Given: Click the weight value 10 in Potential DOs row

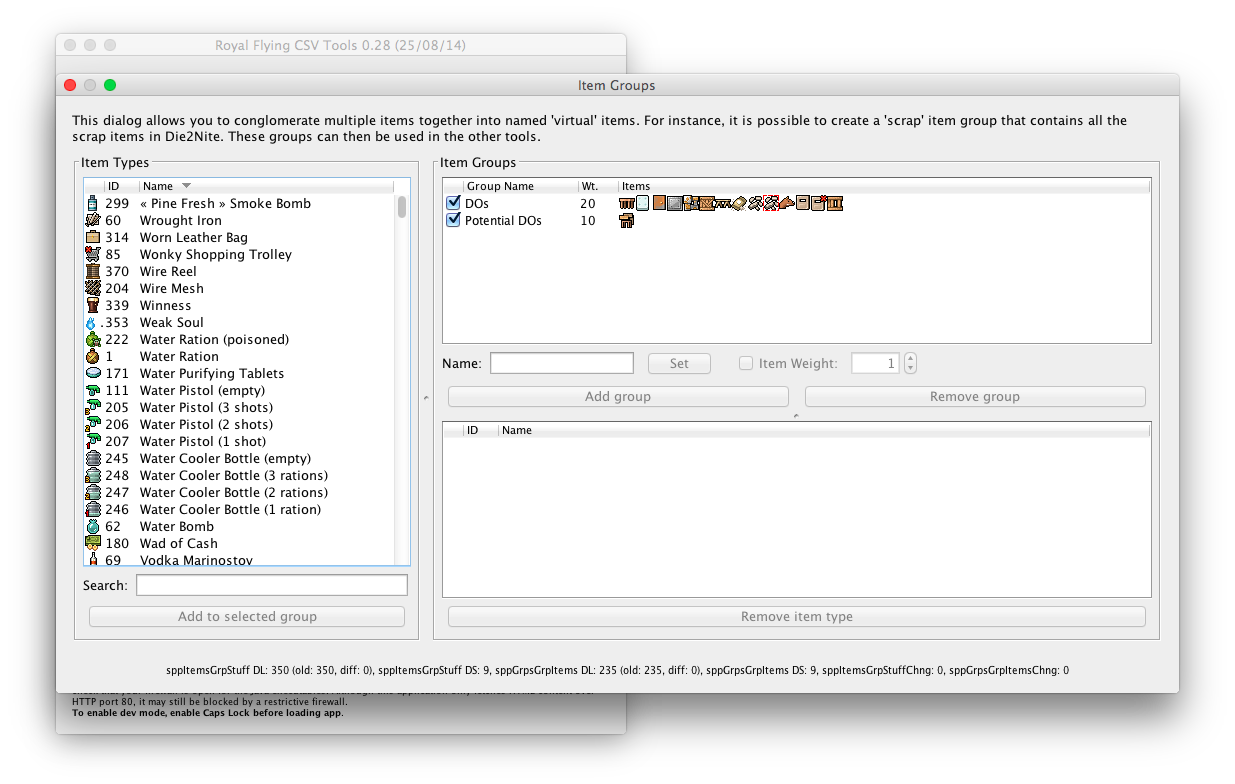Looking at the screenshot, I should pyautogui.click(x=587, y=220).
